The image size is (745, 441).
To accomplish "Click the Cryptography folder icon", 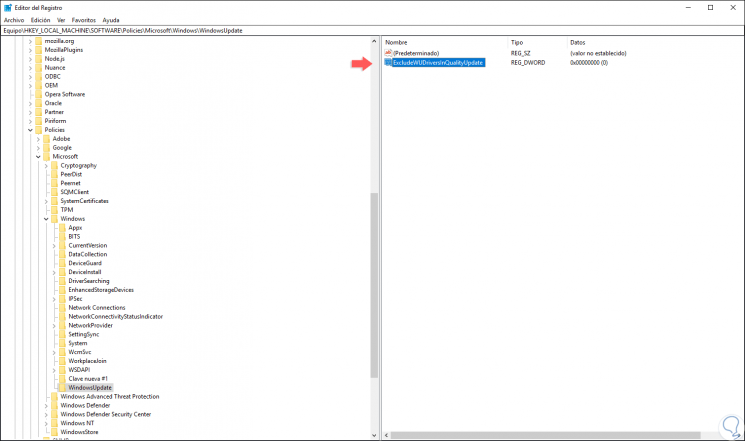I will click(55, 165).
